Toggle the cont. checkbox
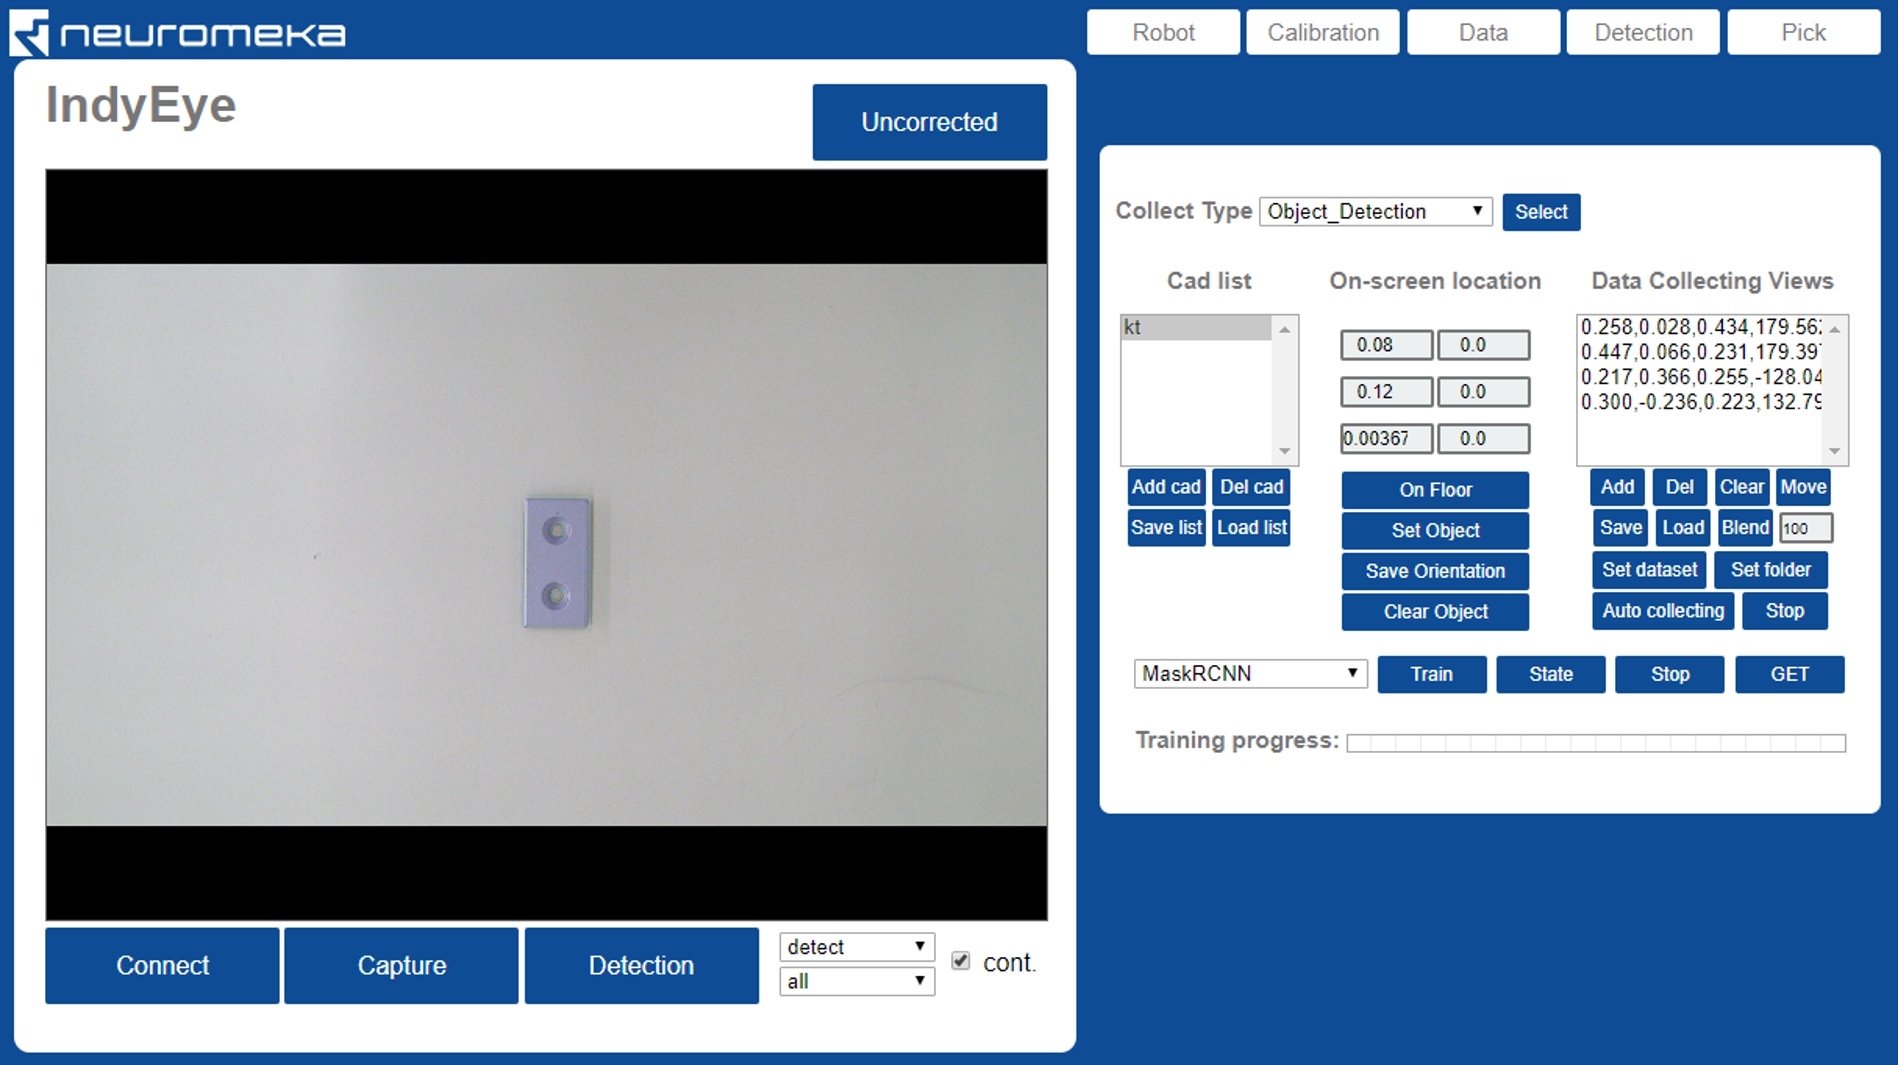Viewport: 1898px width, 1065px height. coord(961,961)
